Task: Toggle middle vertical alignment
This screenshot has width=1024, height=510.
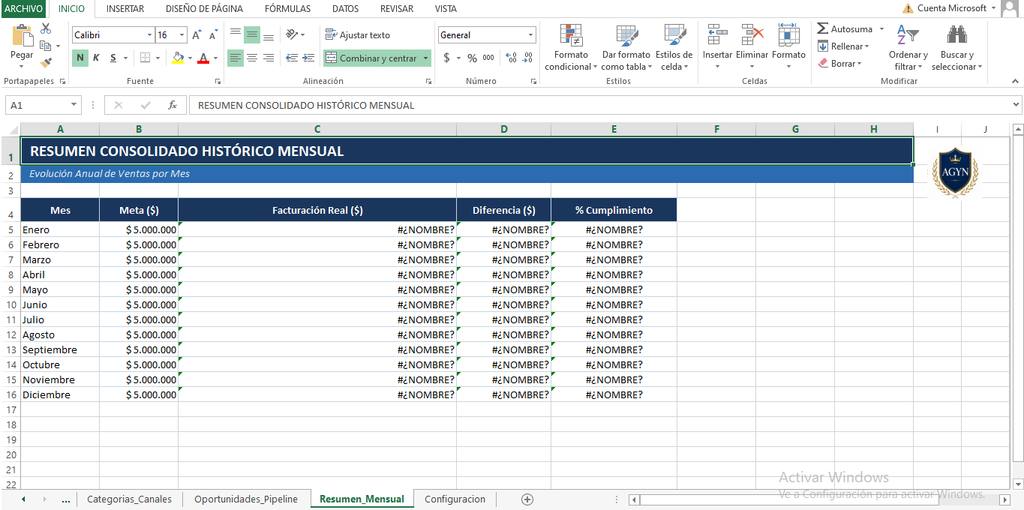Action: click(x=252, y=35)
